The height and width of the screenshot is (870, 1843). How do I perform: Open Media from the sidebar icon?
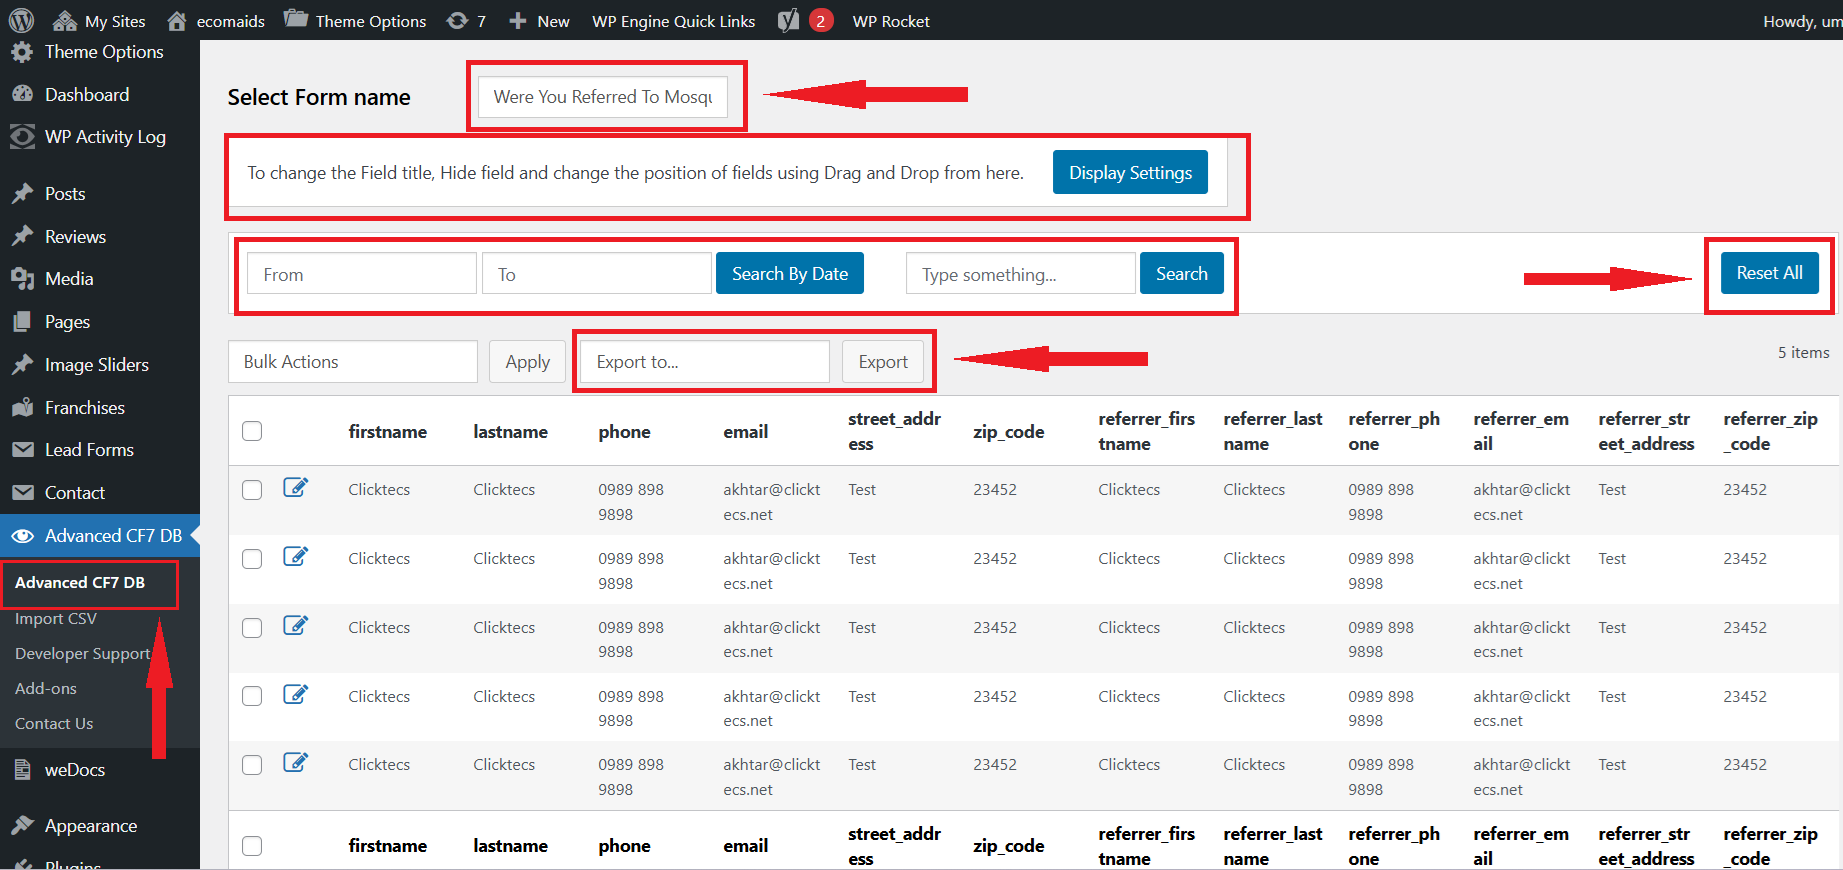(x=22, y=279)
